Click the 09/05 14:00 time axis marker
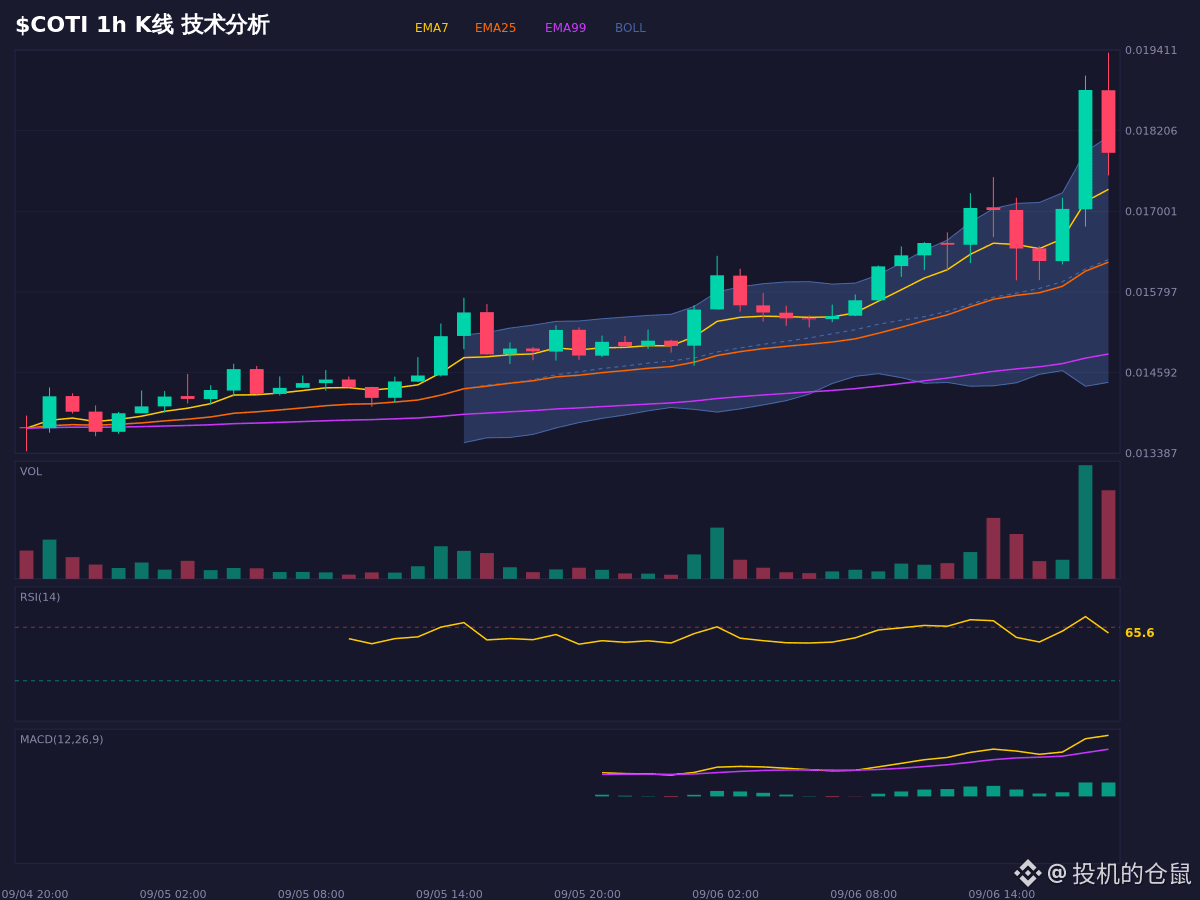Viewport: 1200px width, 900px height. (449, 894)
